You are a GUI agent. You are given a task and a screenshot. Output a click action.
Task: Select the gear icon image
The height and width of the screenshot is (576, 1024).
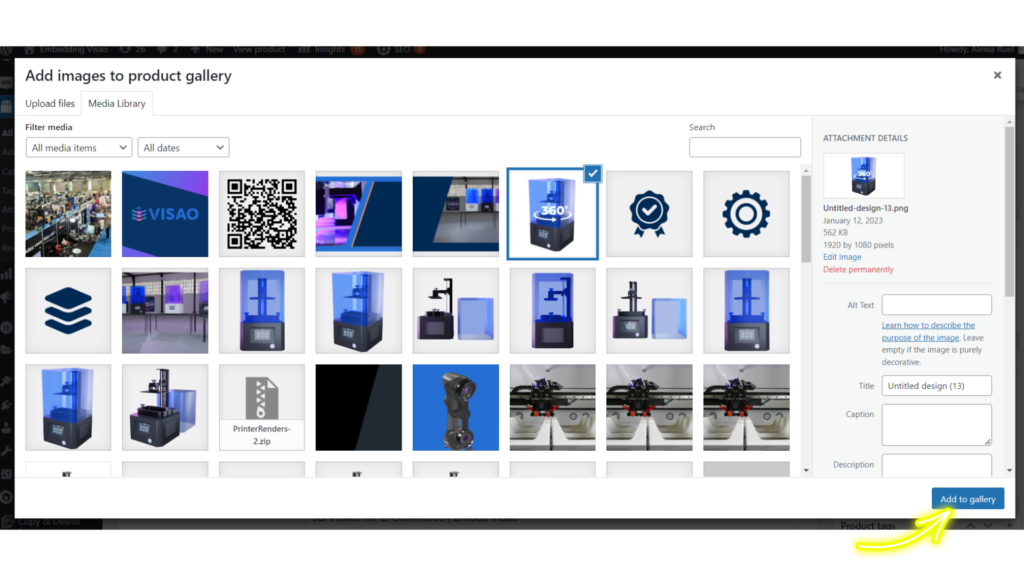coord(746,214)
